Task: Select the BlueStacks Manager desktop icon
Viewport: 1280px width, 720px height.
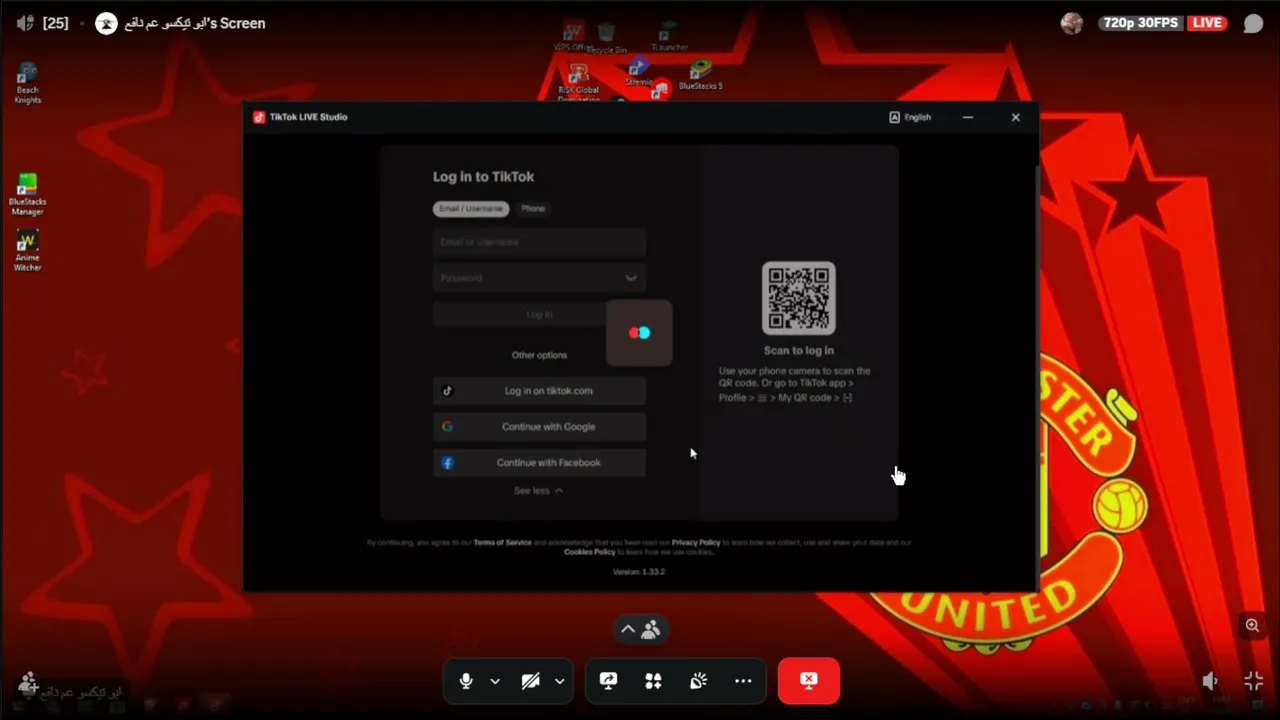Action: tap(27, 195)
